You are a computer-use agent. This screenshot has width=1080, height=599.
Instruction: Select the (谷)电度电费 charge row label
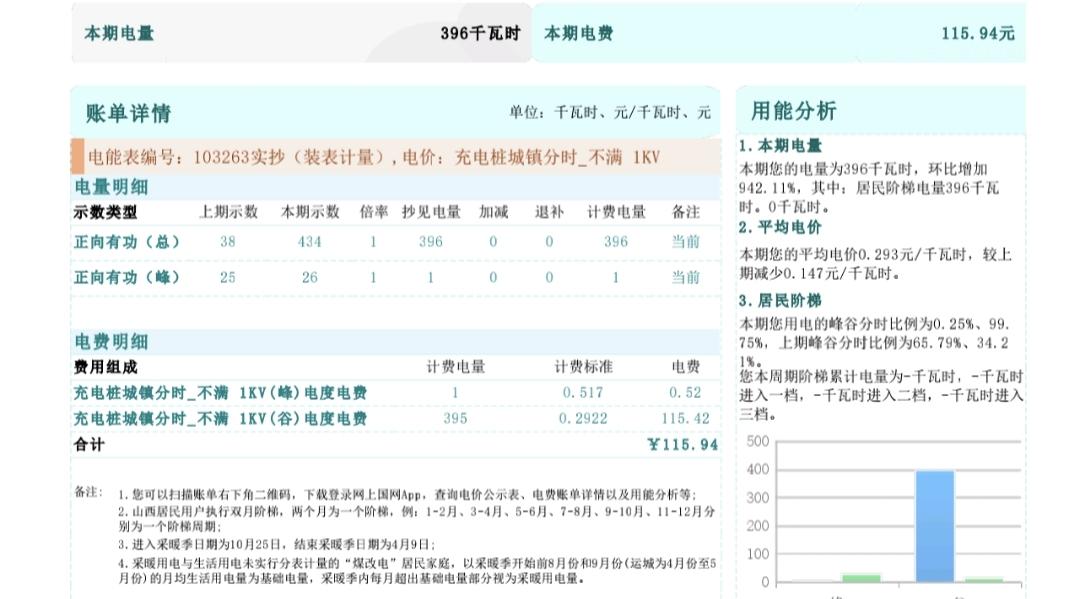point(220,419)
